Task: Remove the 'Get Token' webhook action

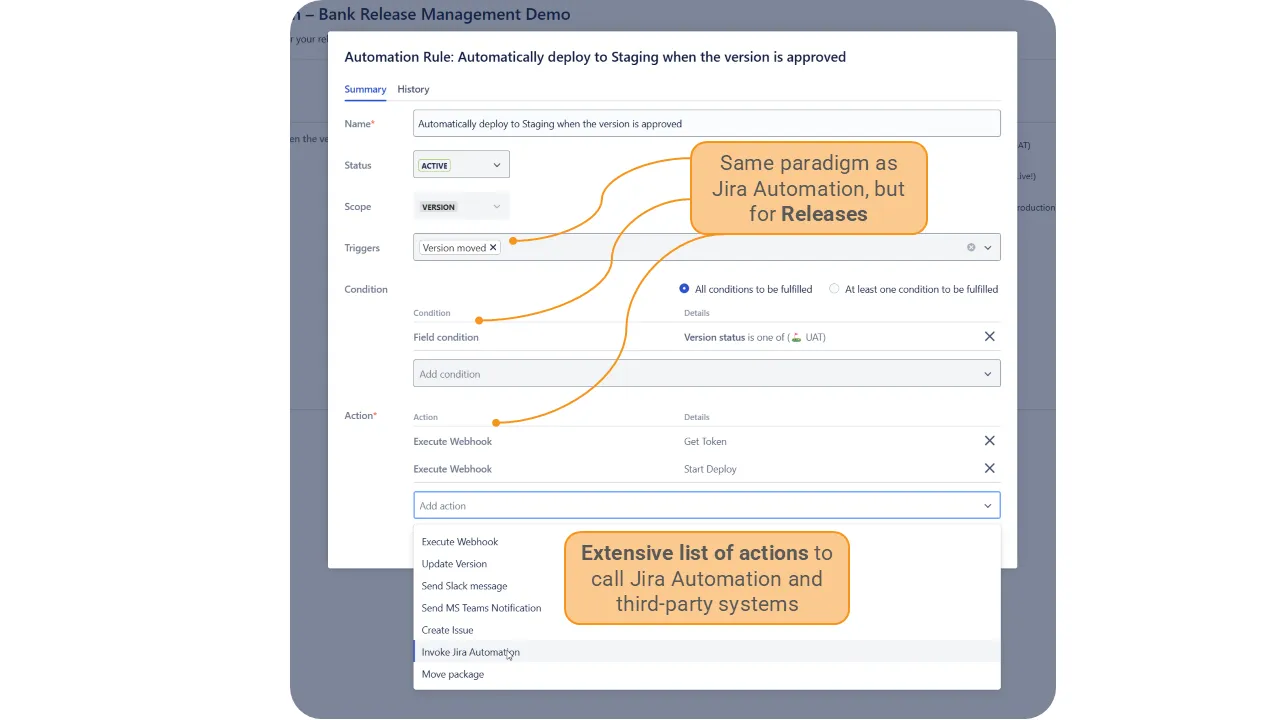Action: pyautogui.click(x=989, y=441)
